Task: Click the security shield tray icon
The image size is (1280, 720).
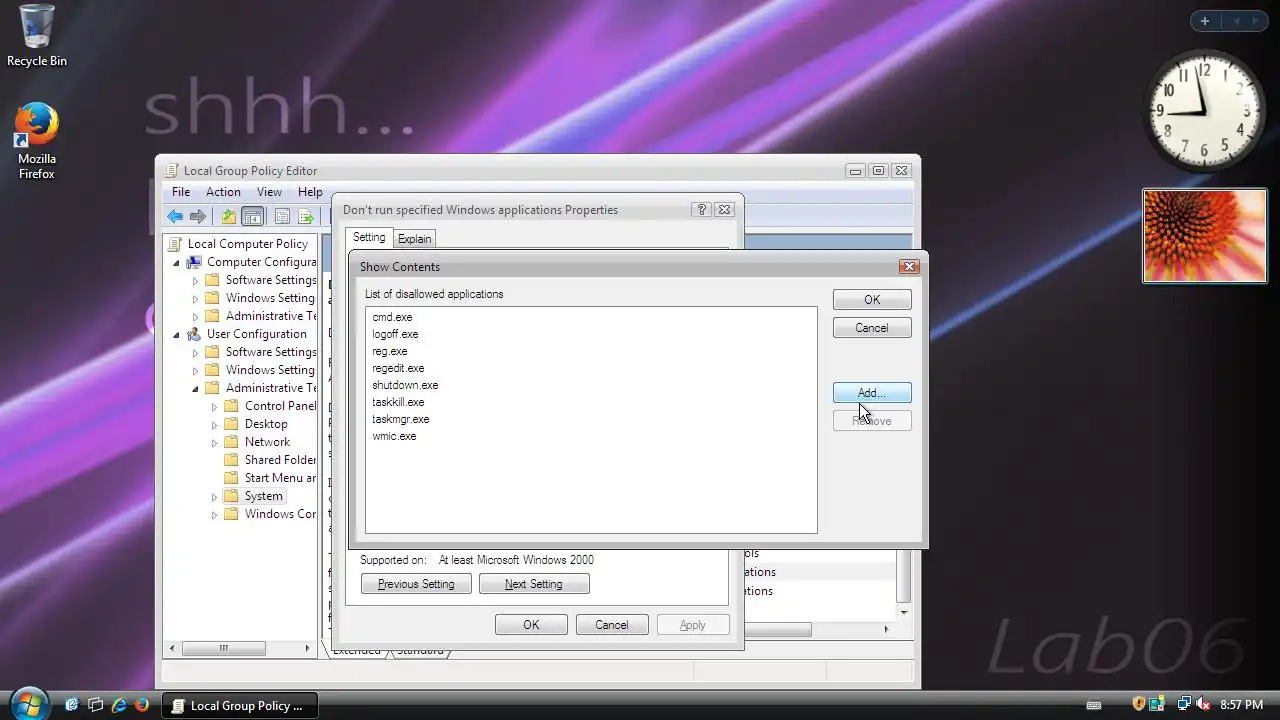Action: 1139,705
